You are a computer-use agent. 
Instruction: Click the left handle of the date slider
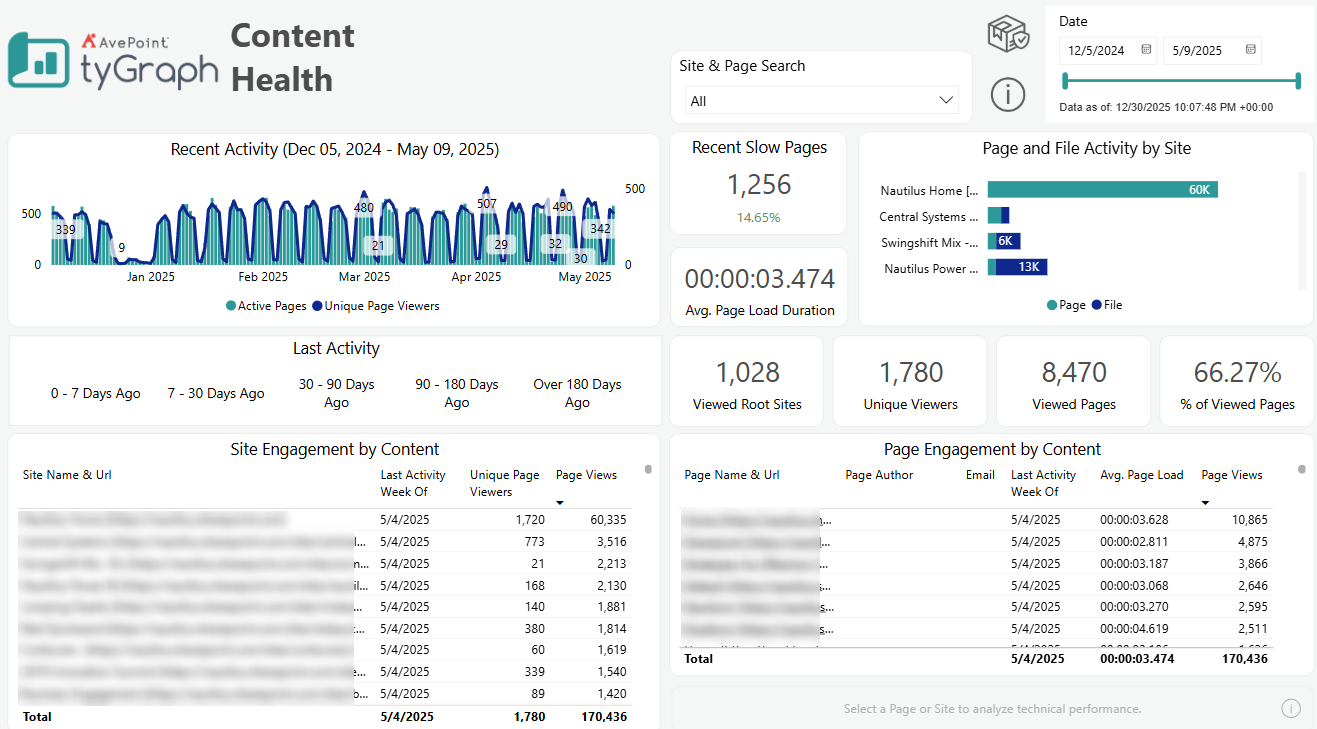coord(1063,78)
